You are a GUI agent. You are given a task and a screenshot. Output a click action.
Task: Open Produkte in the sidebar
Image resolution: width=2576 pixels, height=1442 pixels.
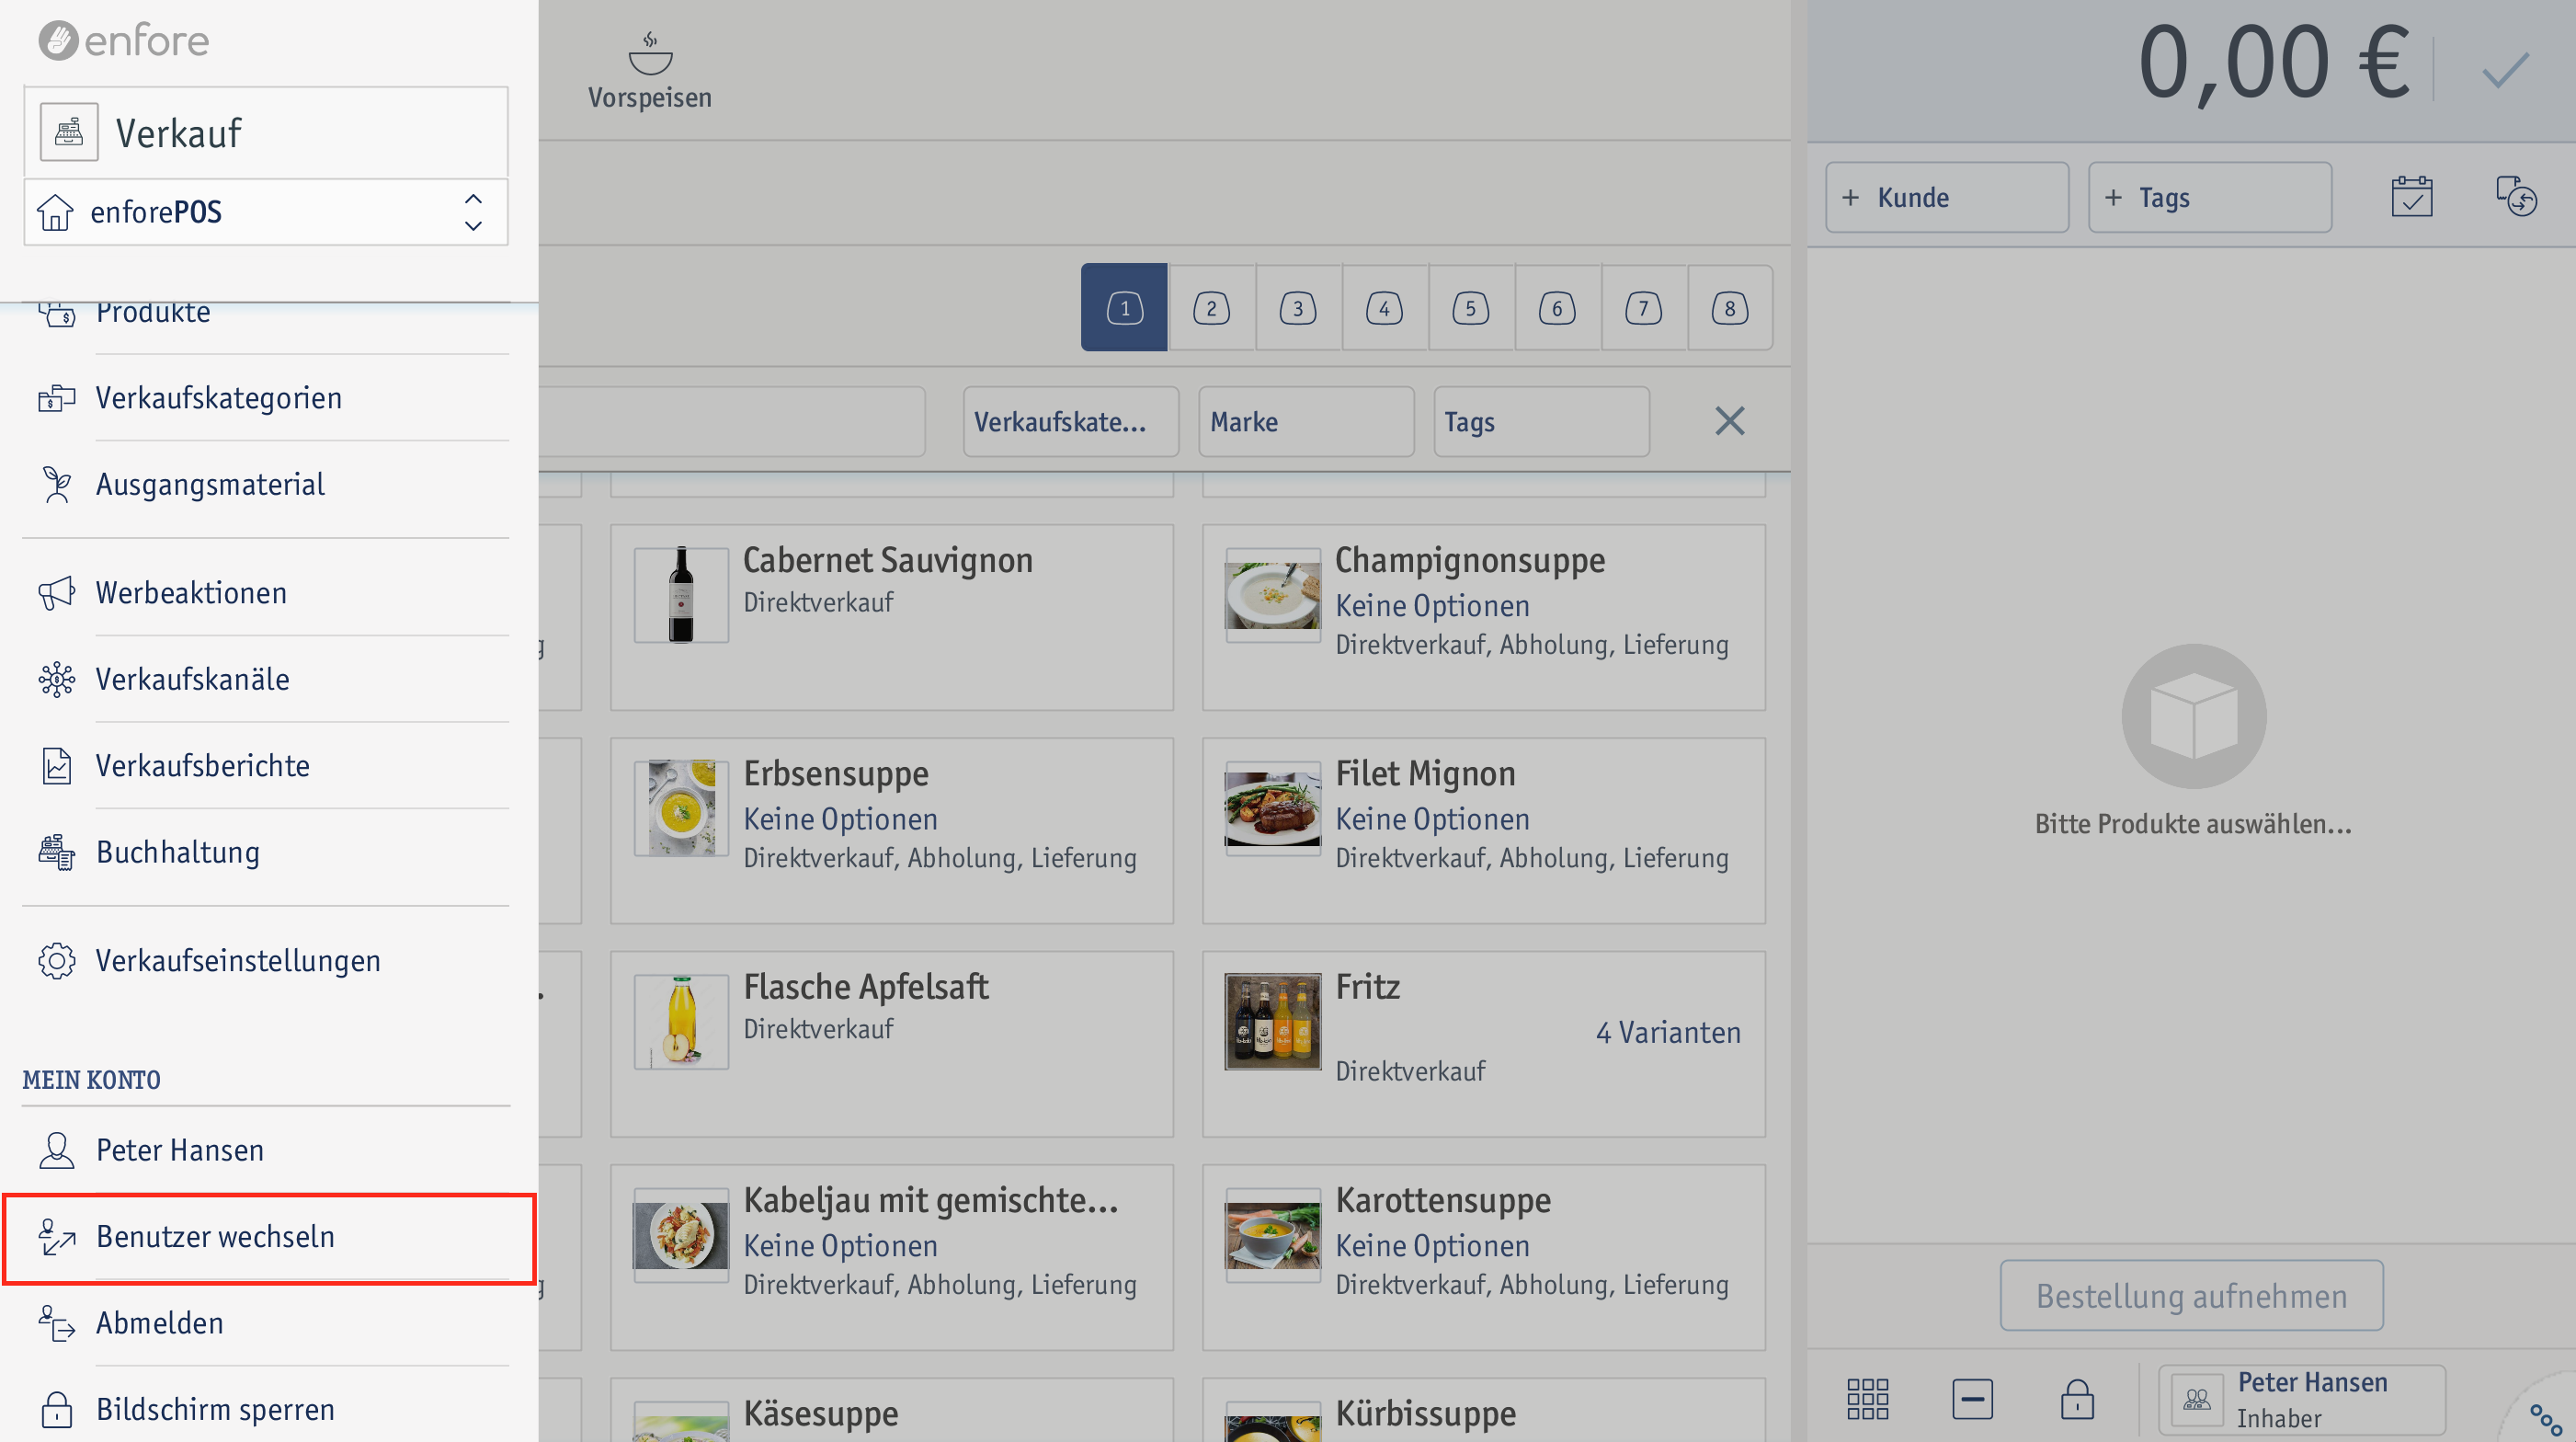coord(266,313)
